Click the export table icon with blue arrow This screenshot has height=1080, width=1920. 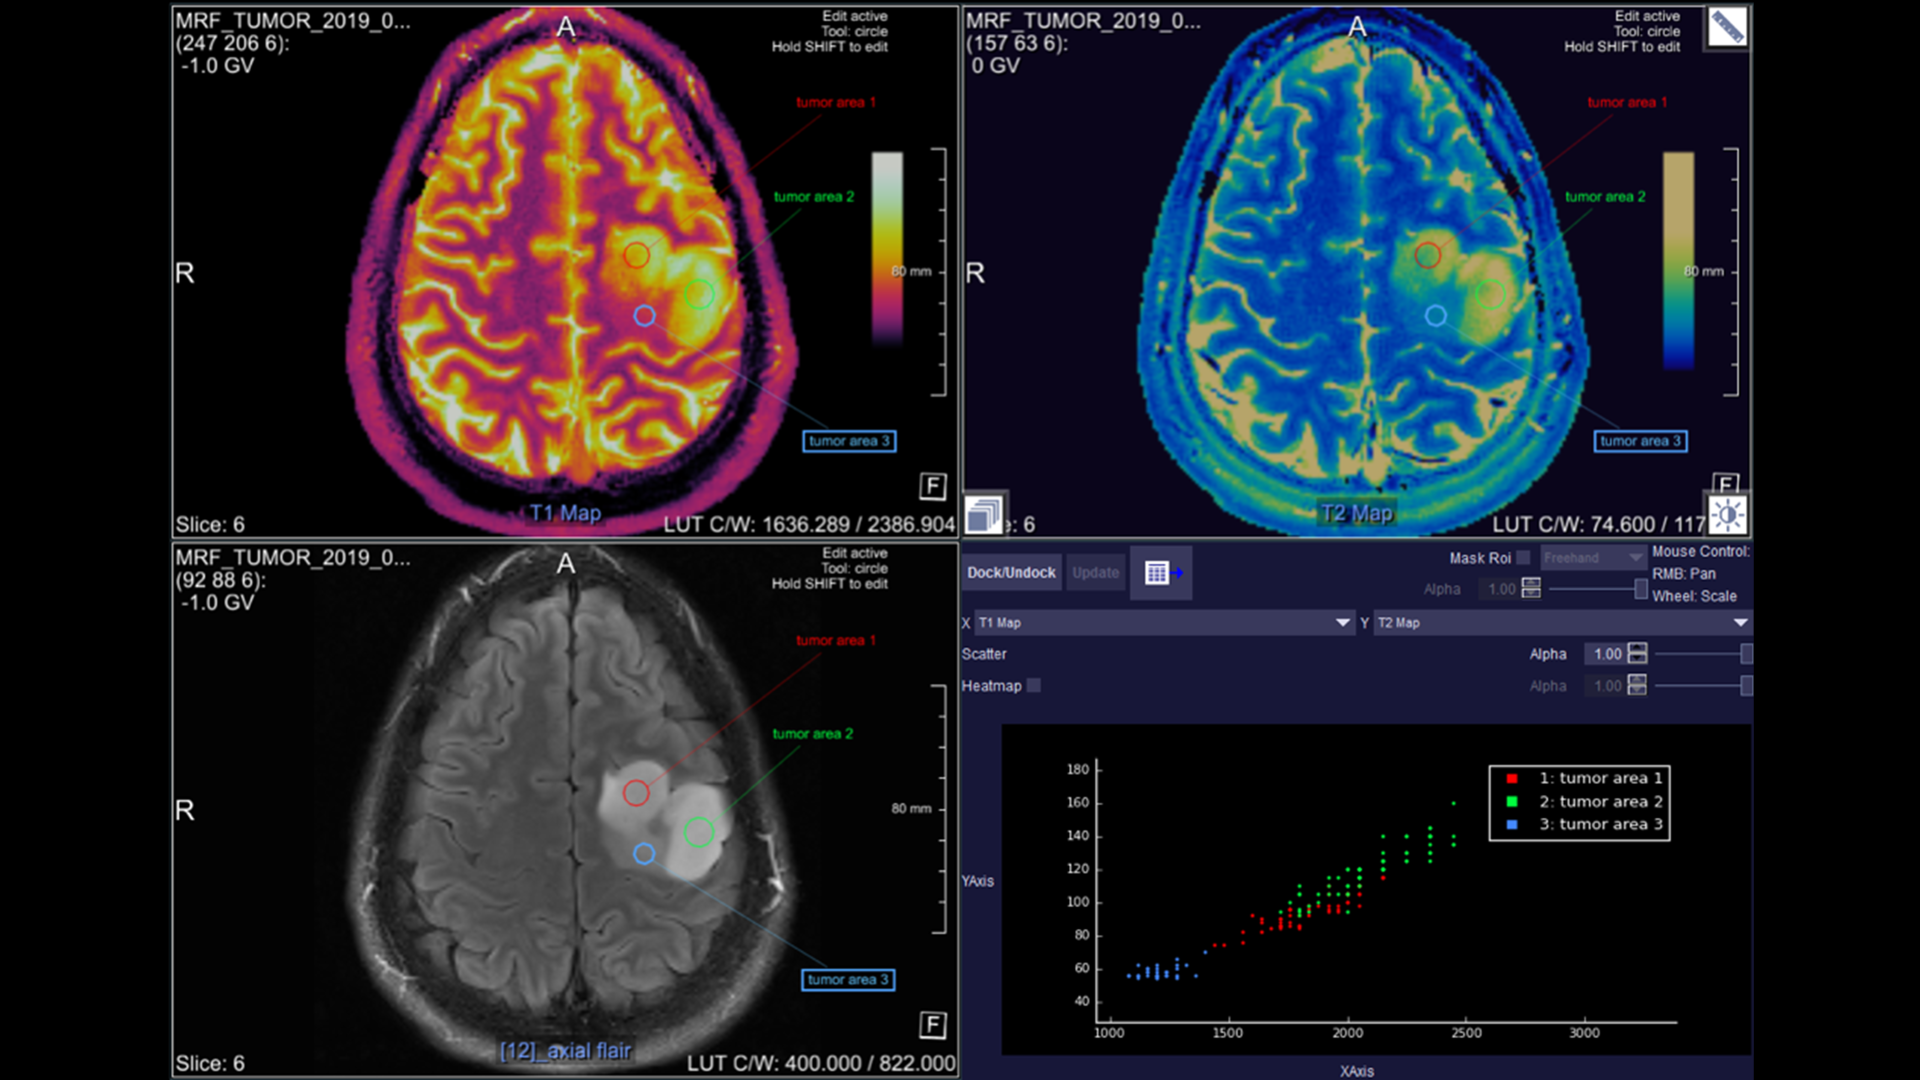tap(1161, 573)
